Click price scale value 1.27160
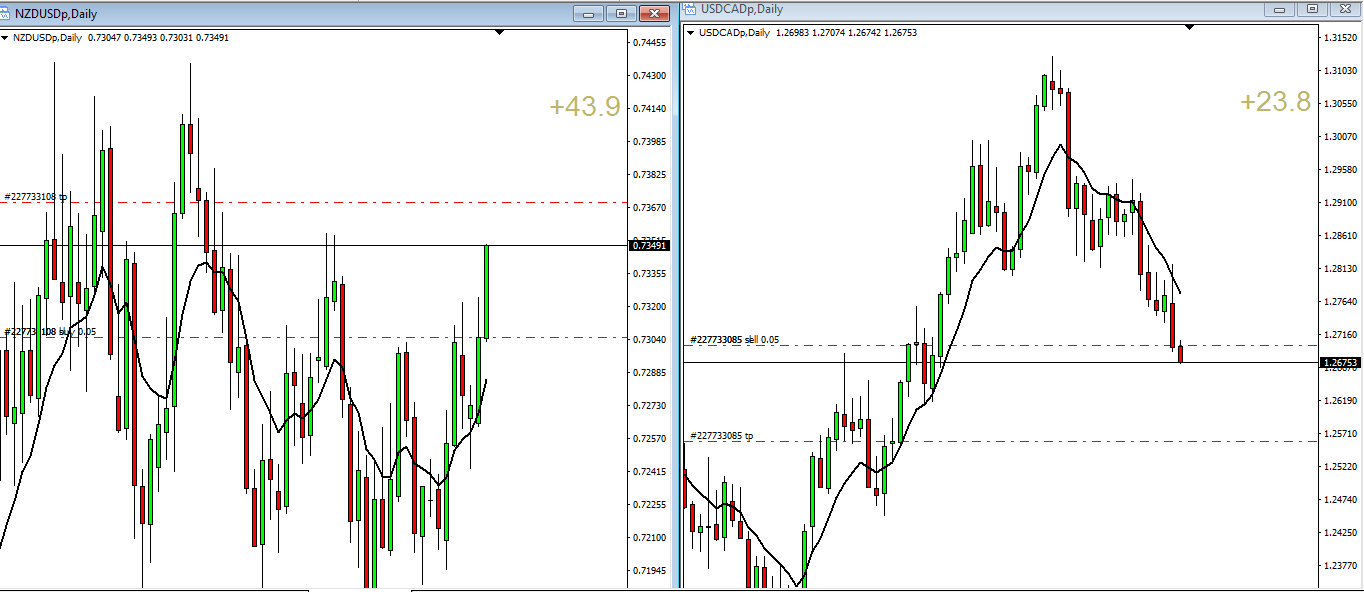Image resolution: width=1364 pixels, height=592 pixels. (x=1341, y=335)
